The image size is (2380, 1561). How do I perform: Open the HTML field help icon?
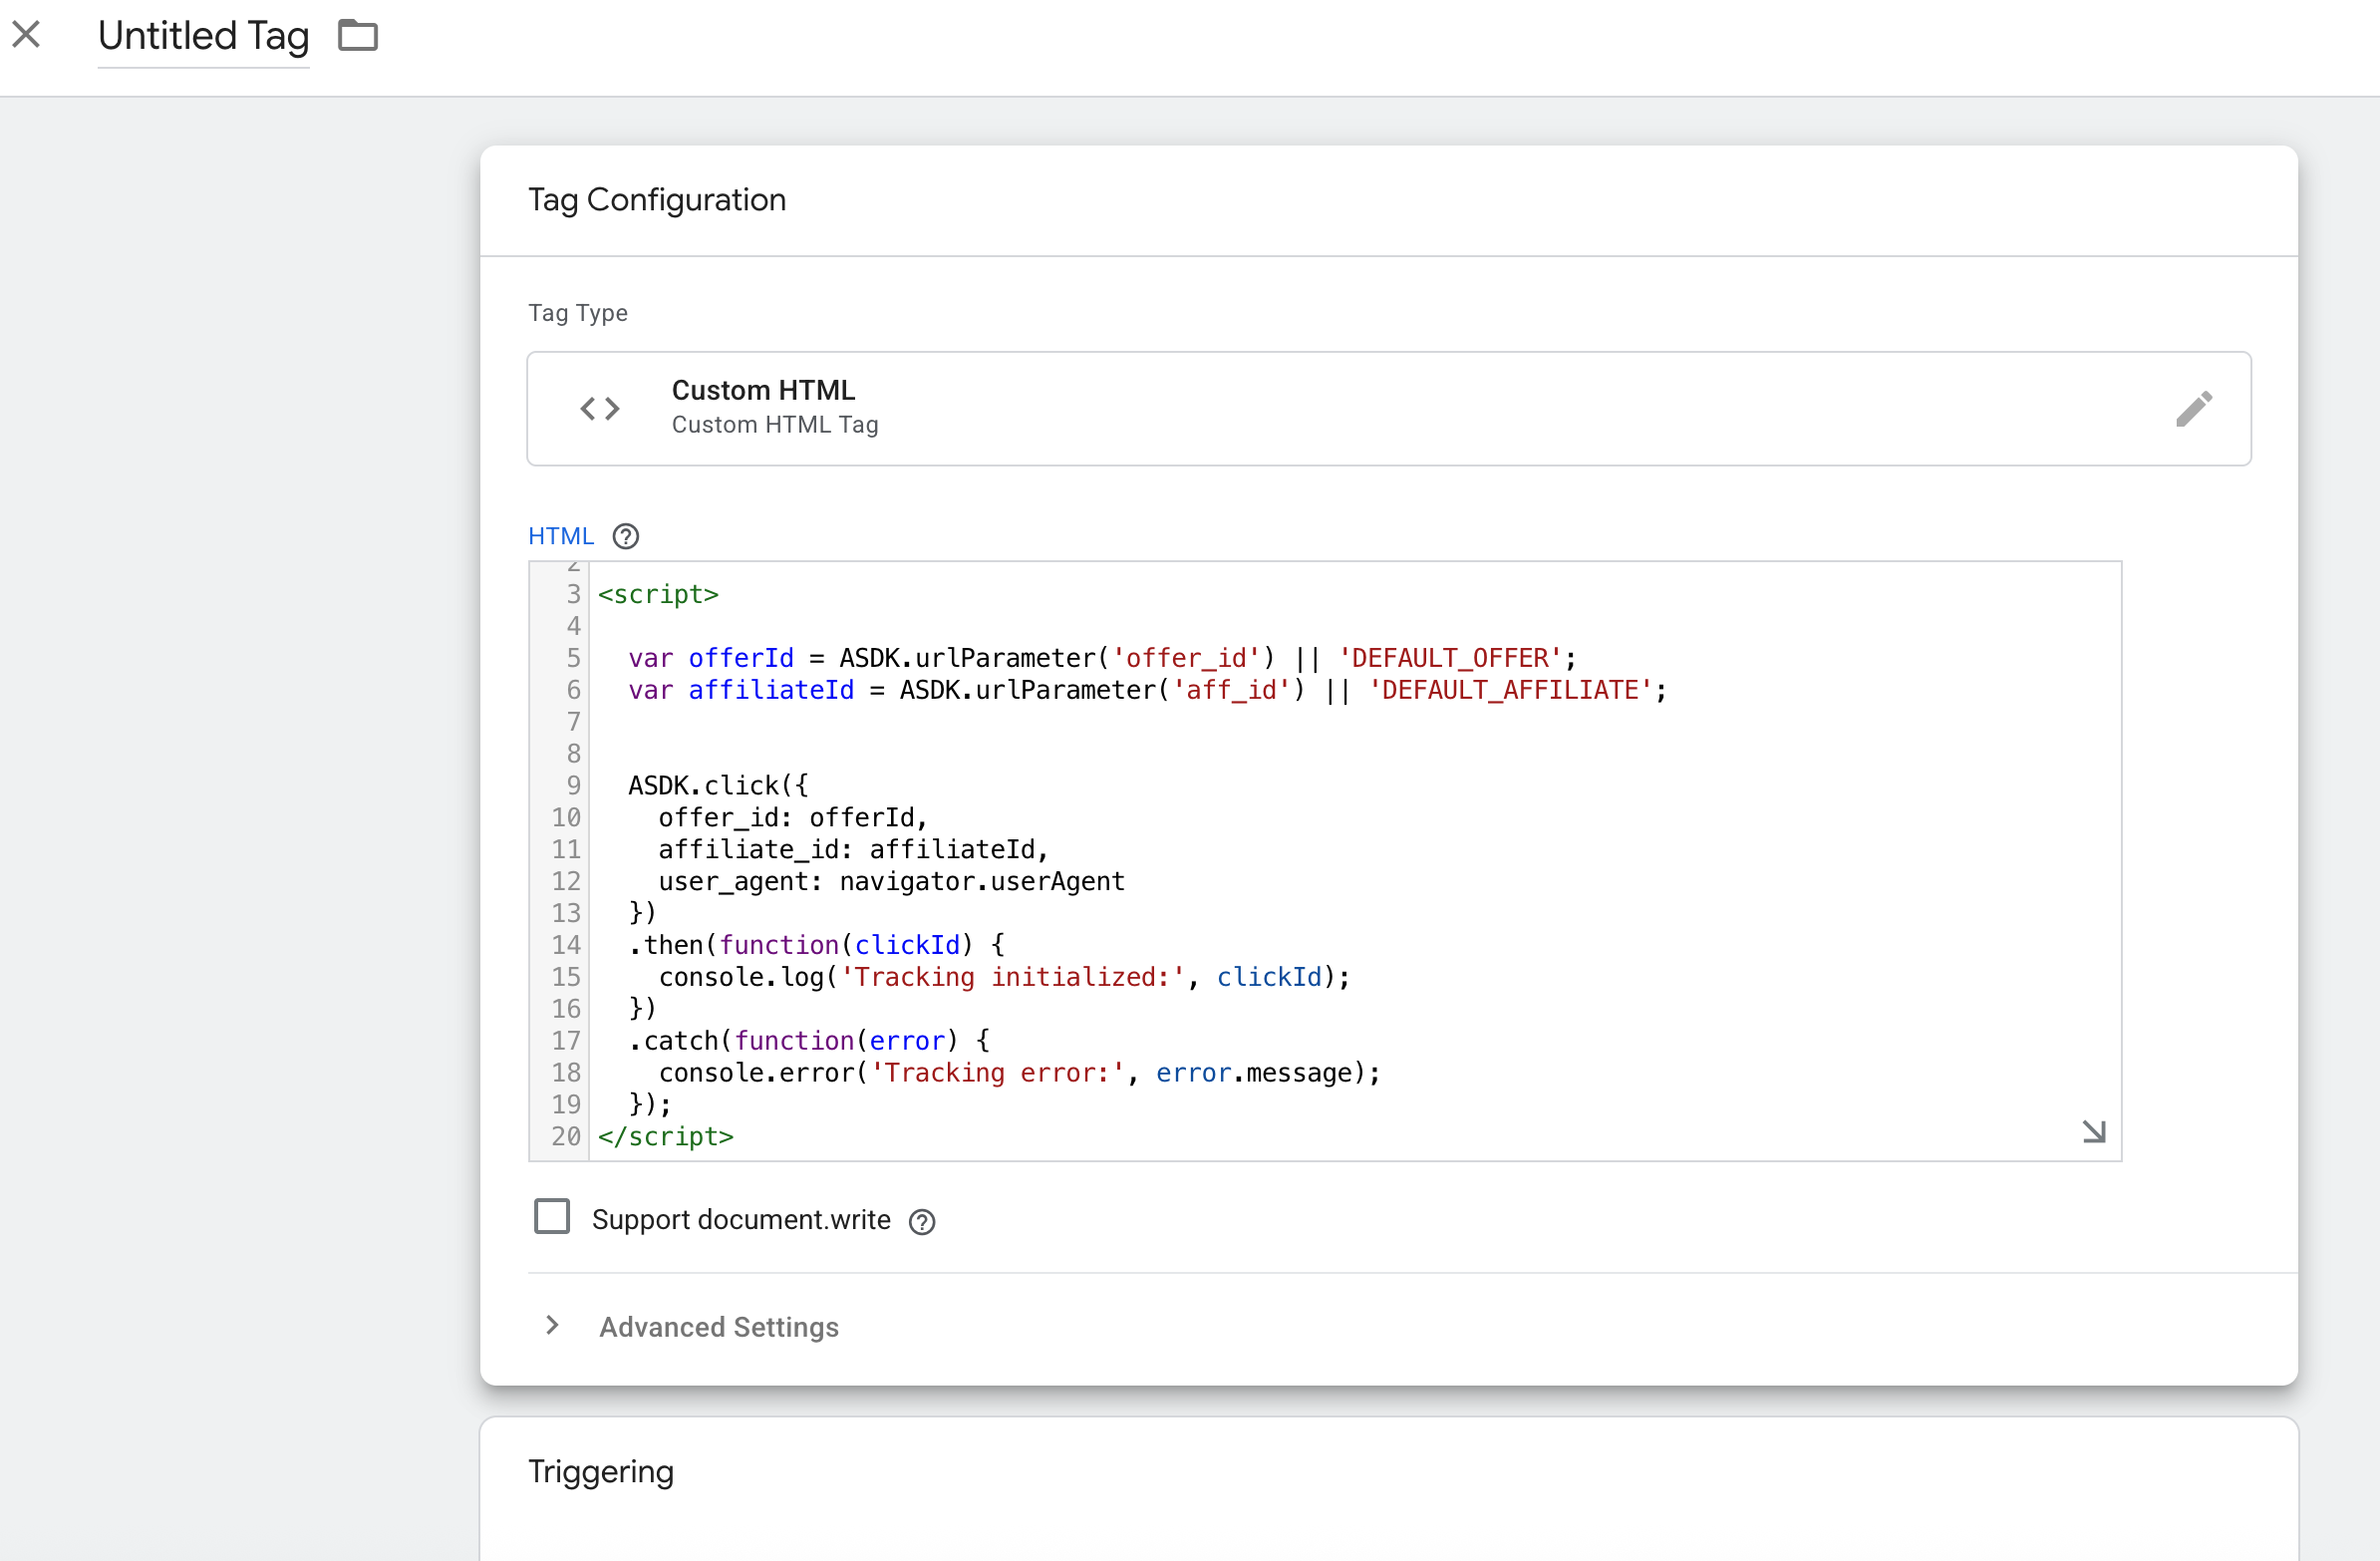coord(625,537)
